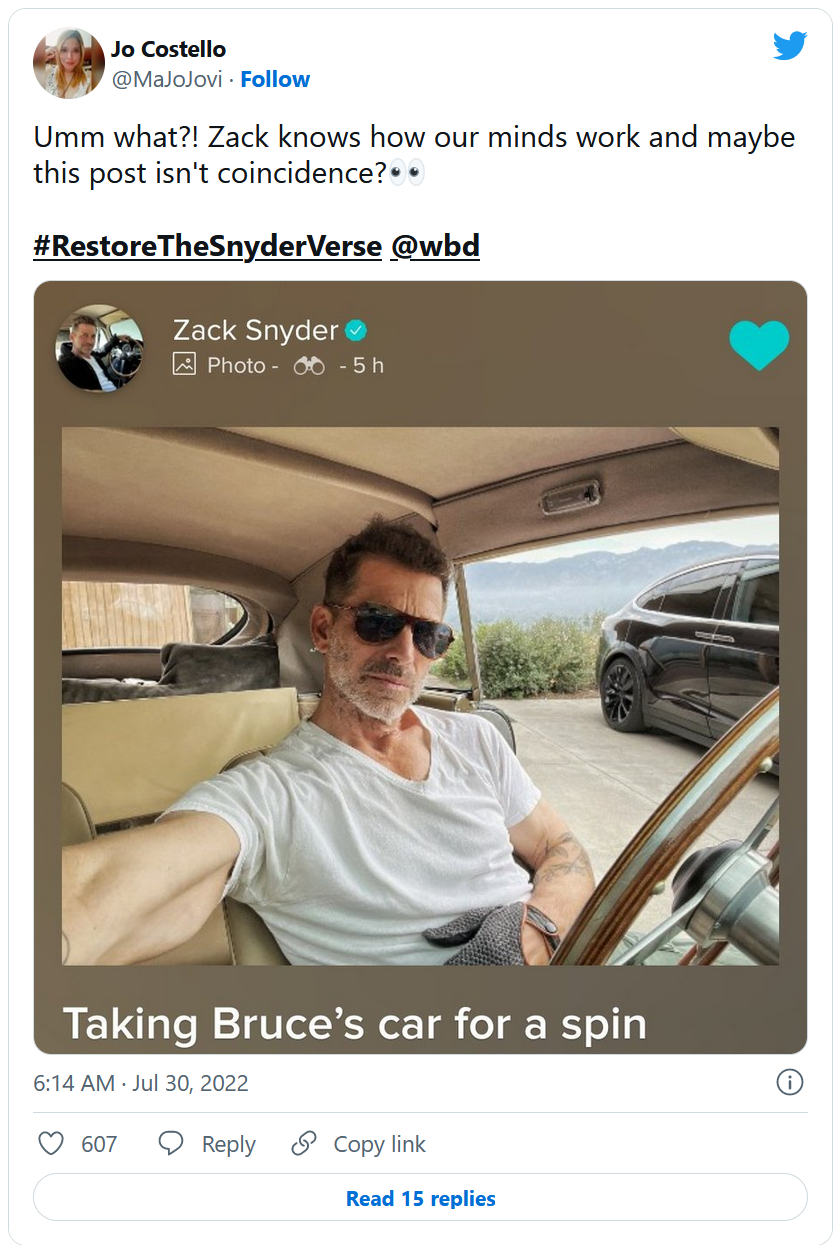The width and height of the screenshot is (840, 1258).
Task: Click the @wbd mention link
Action: [x=435, y=246]
